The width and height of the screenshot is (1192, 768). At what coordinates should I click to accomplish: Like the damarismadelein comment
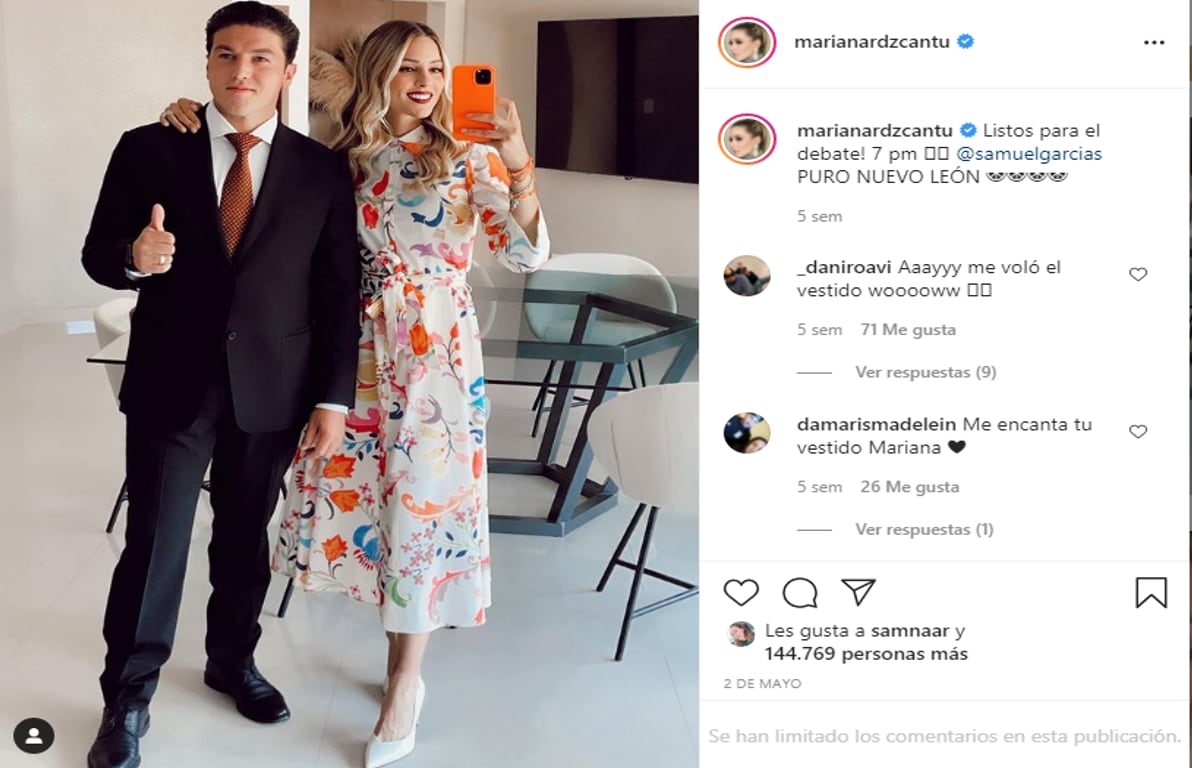(x=1138, y=432)
